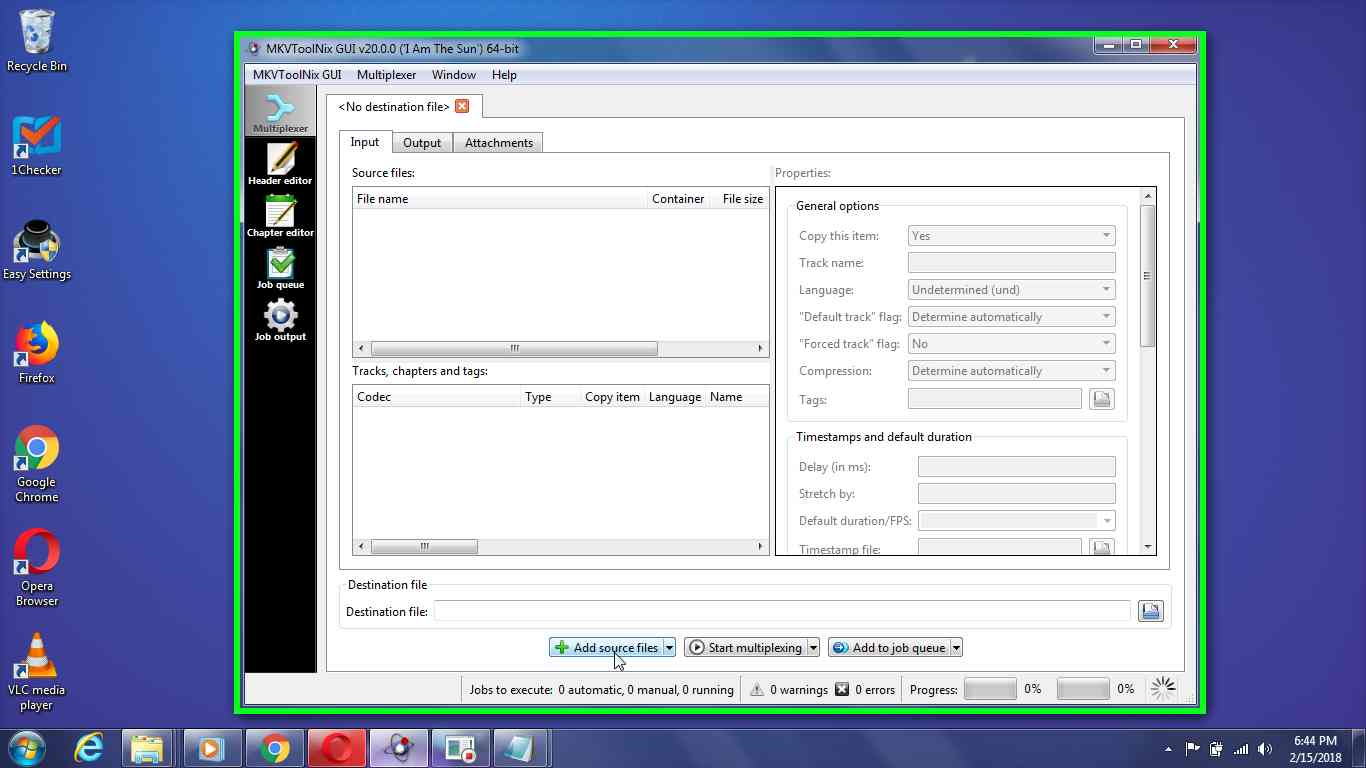
Task: Click the Type column header
Action: click(x=550, y=397)
